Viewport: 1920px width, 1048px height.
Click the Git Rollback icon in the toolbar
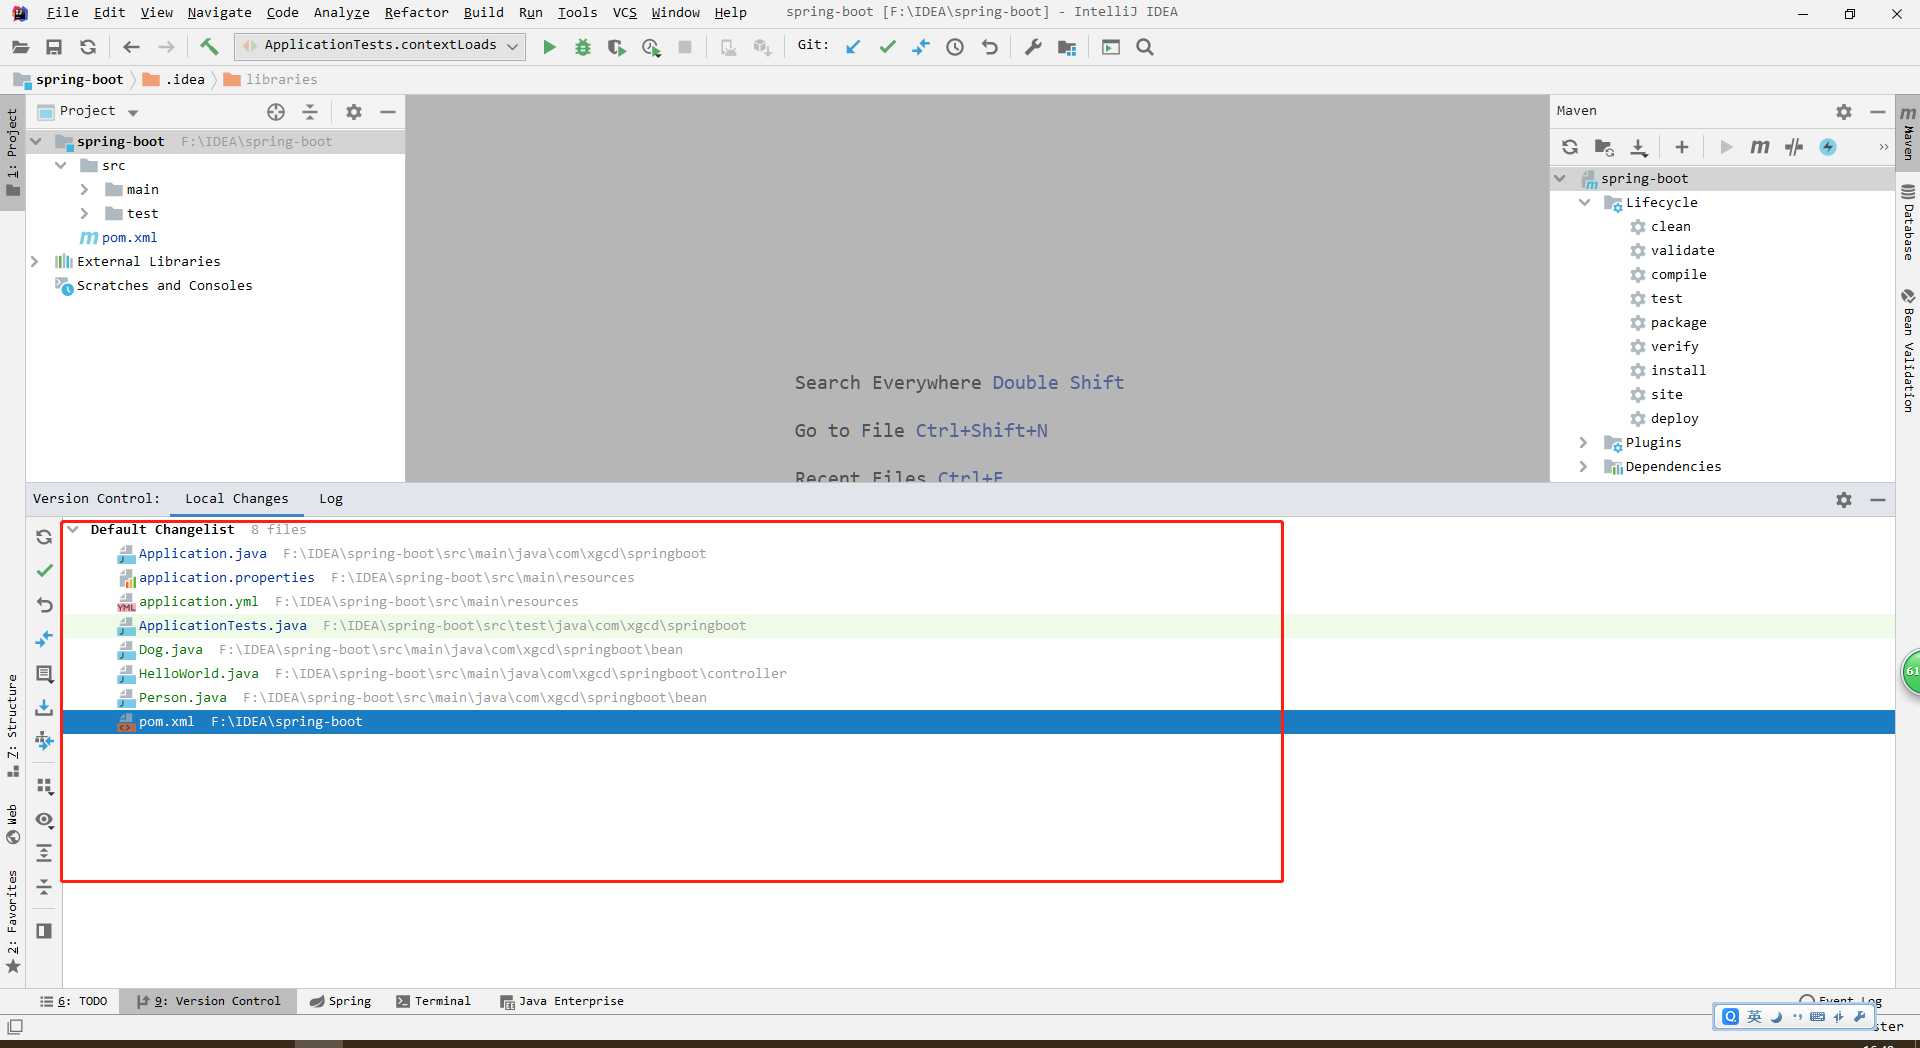click(989, 47)
